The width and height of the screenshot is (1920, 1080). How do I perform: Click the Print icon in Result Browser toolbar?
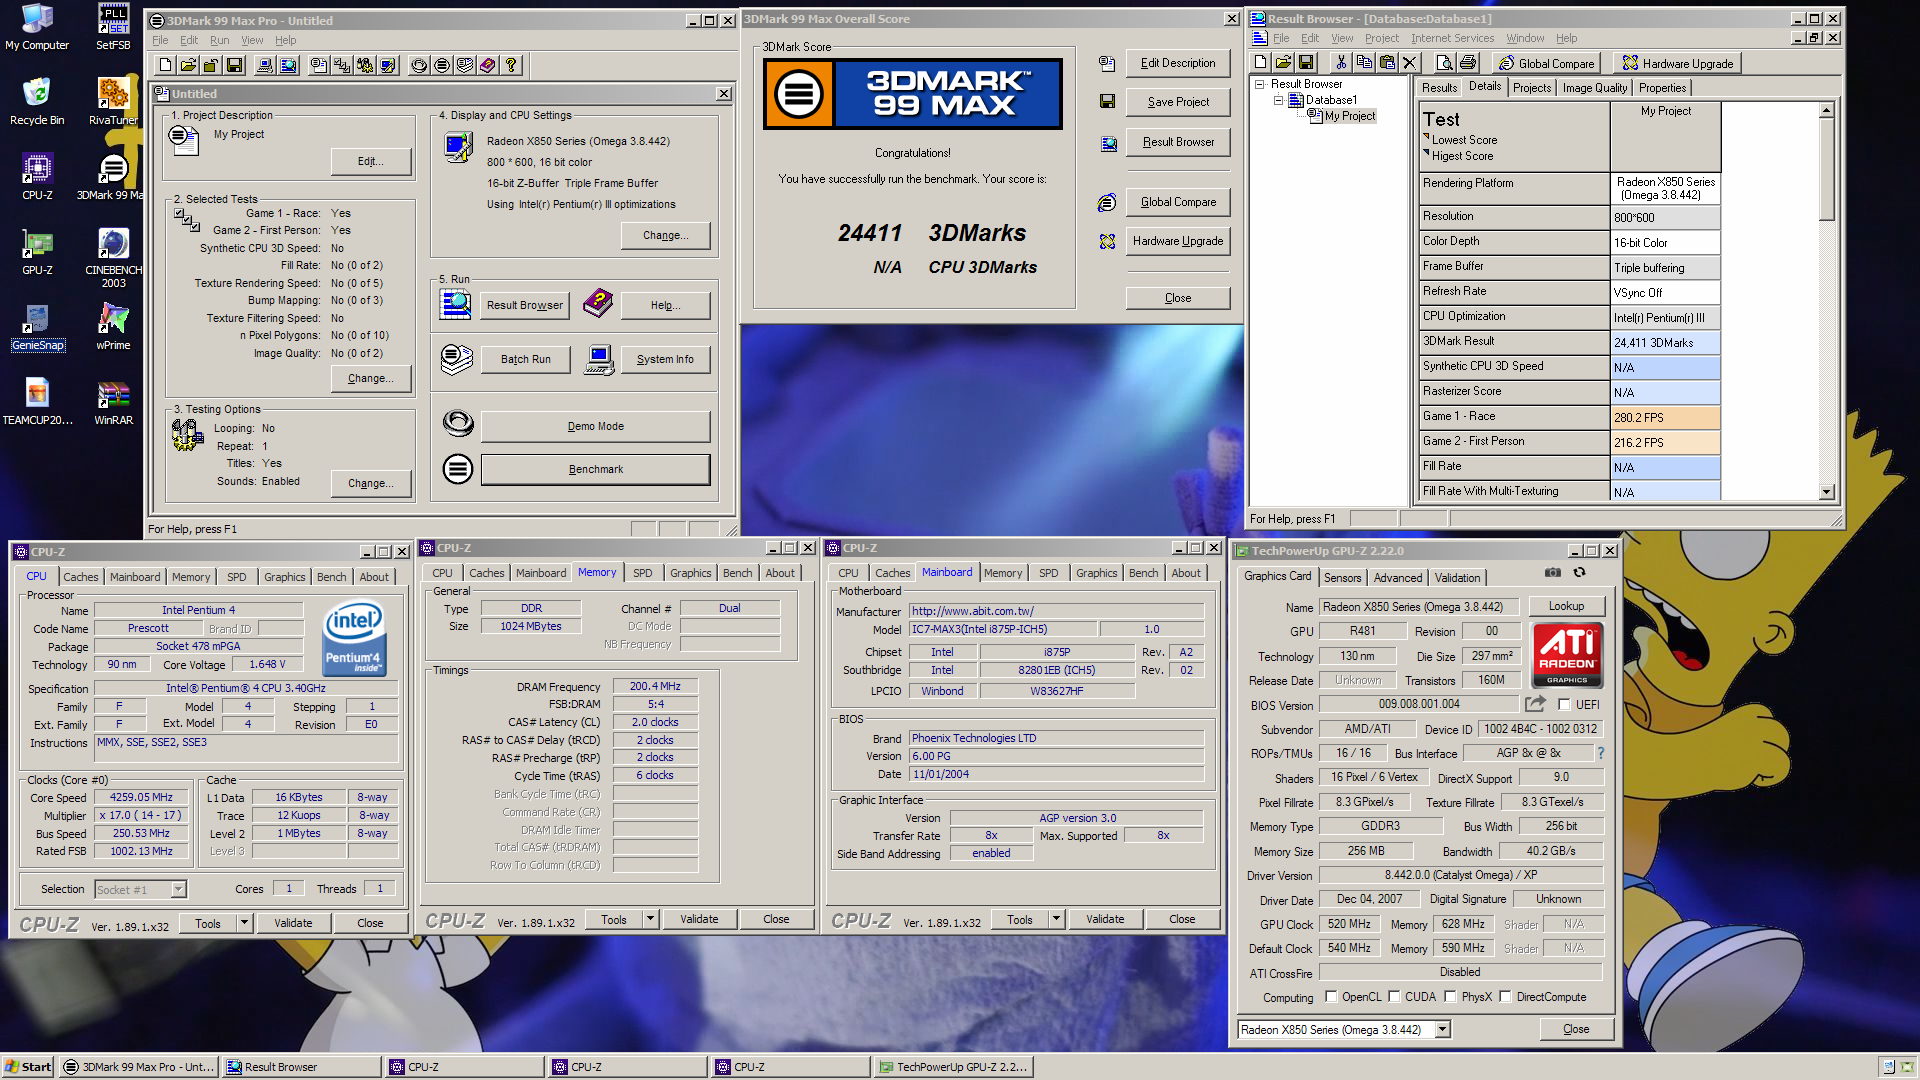[1467, 63]
